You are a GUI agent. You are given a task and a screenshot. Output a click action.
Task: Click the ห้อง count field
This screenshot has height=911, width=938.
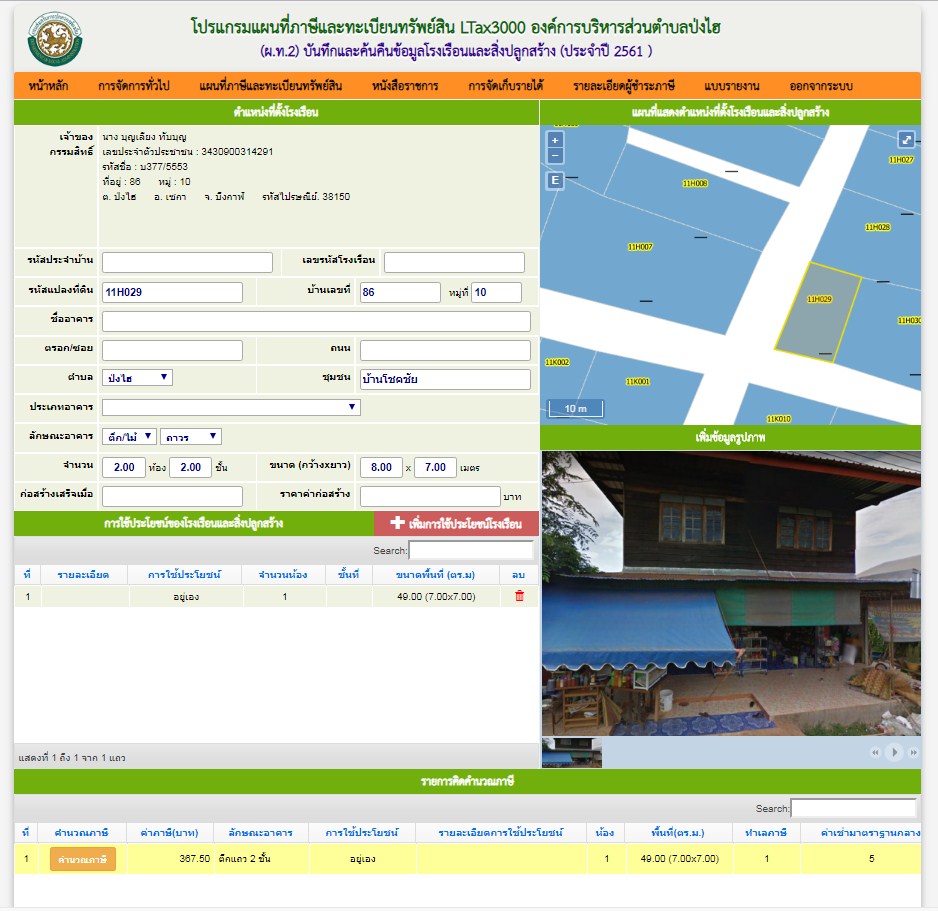(x=124, y=467)
